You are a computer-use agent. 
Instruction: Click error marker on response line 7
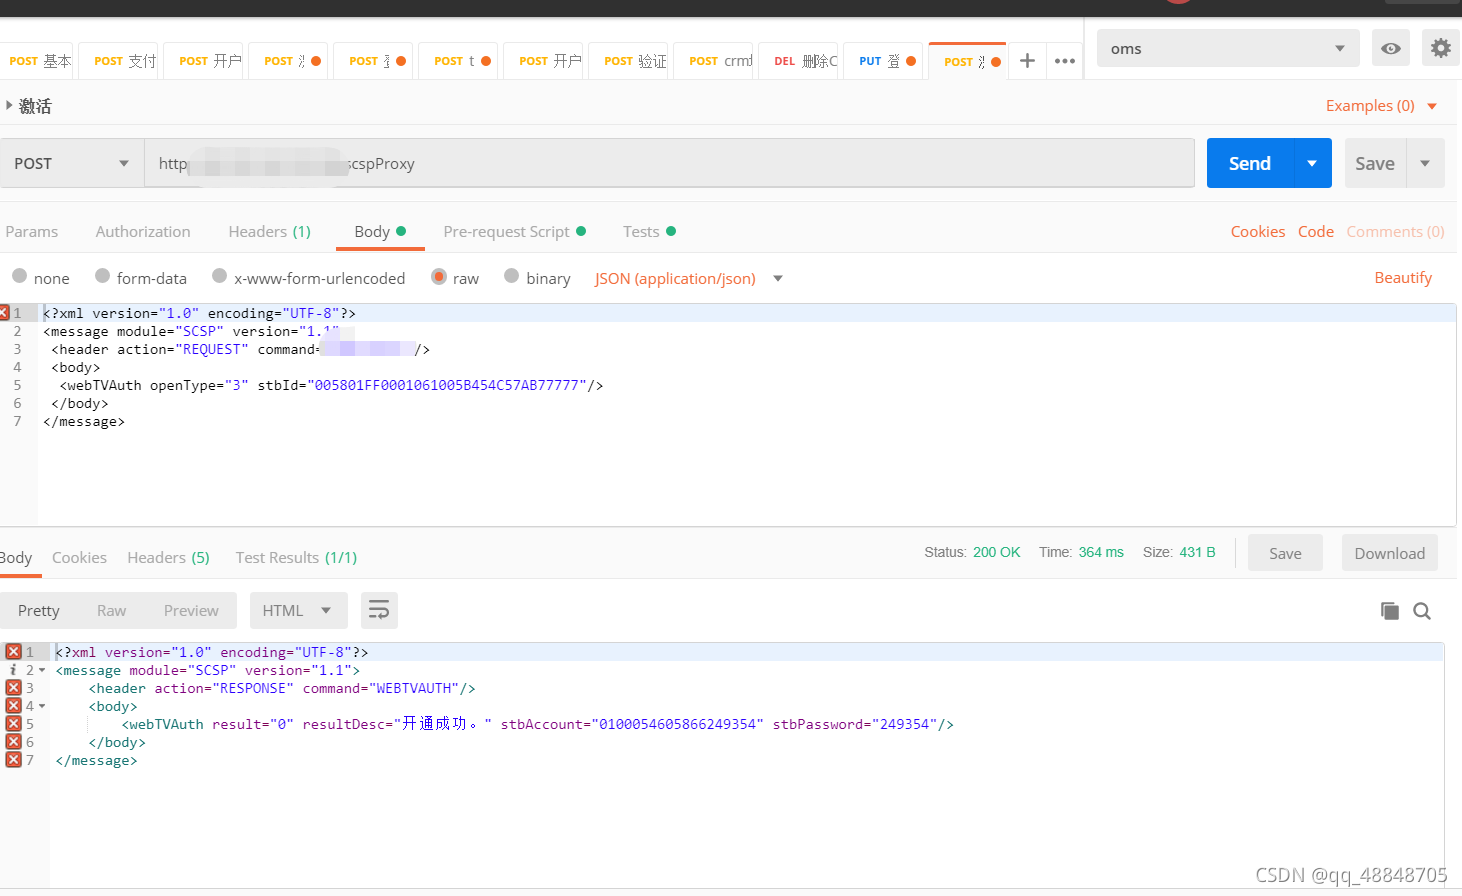(13, 760)
